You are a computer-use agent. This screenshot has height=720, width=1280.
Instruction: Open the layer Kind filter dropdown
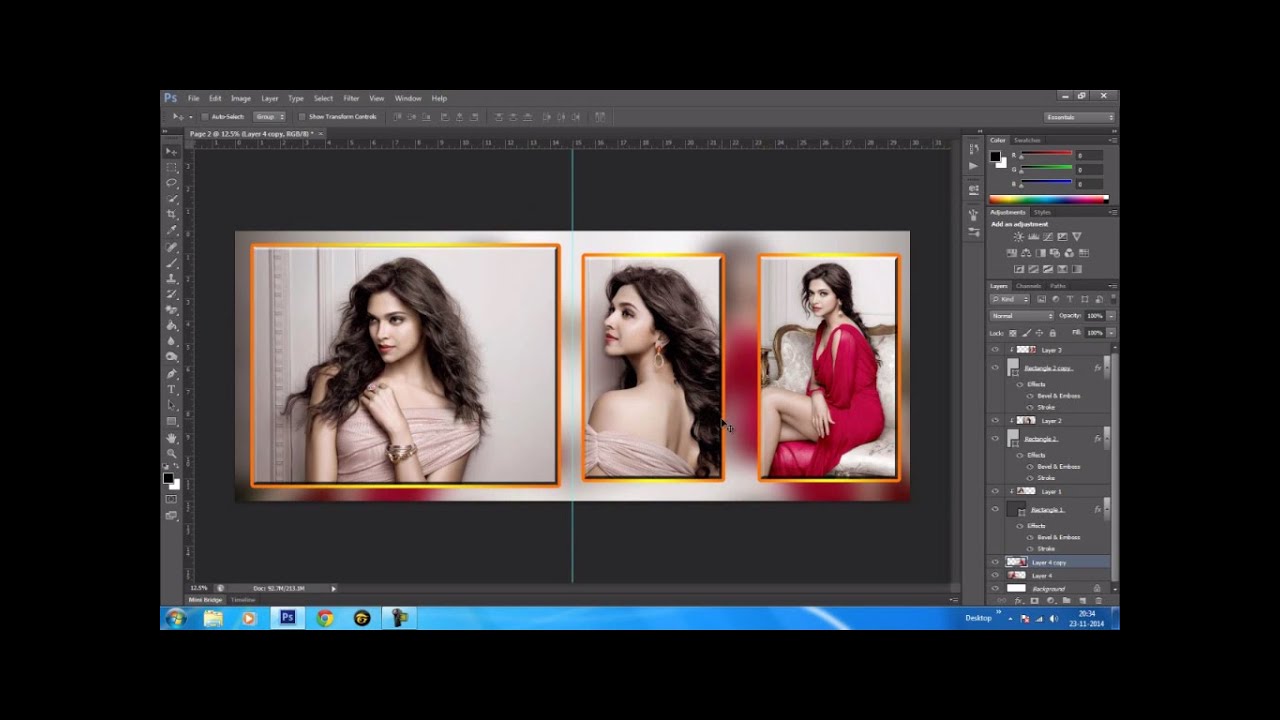1010,299
